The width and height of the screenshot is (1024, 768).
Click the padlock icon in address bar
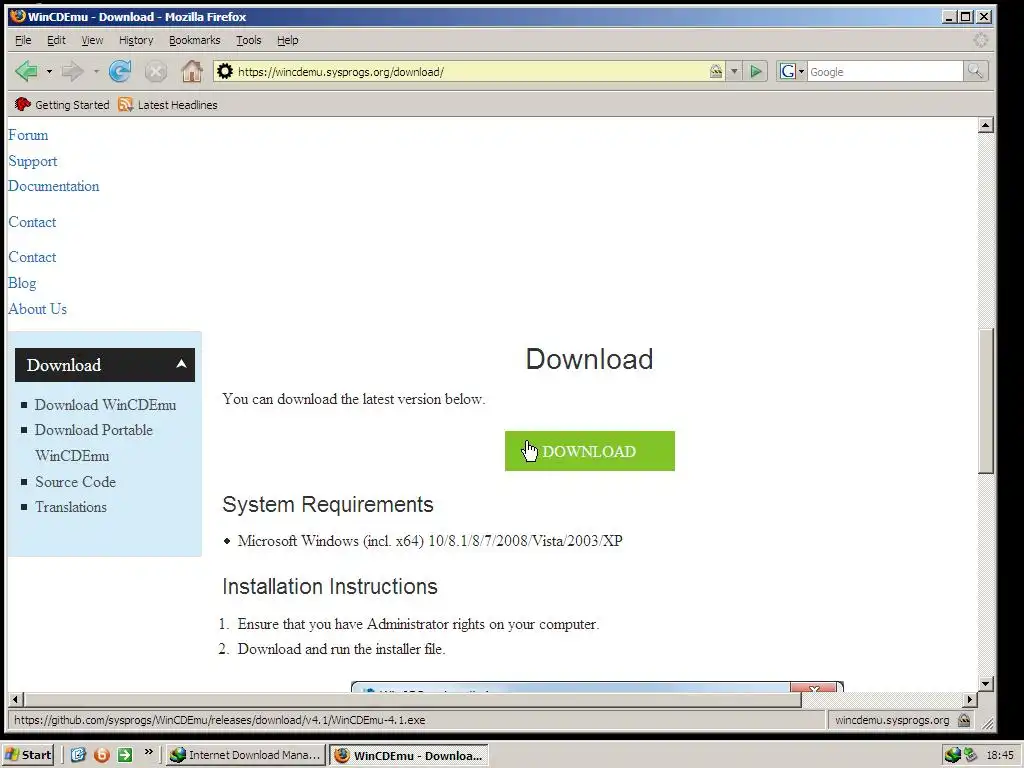(x=716, y=71)
